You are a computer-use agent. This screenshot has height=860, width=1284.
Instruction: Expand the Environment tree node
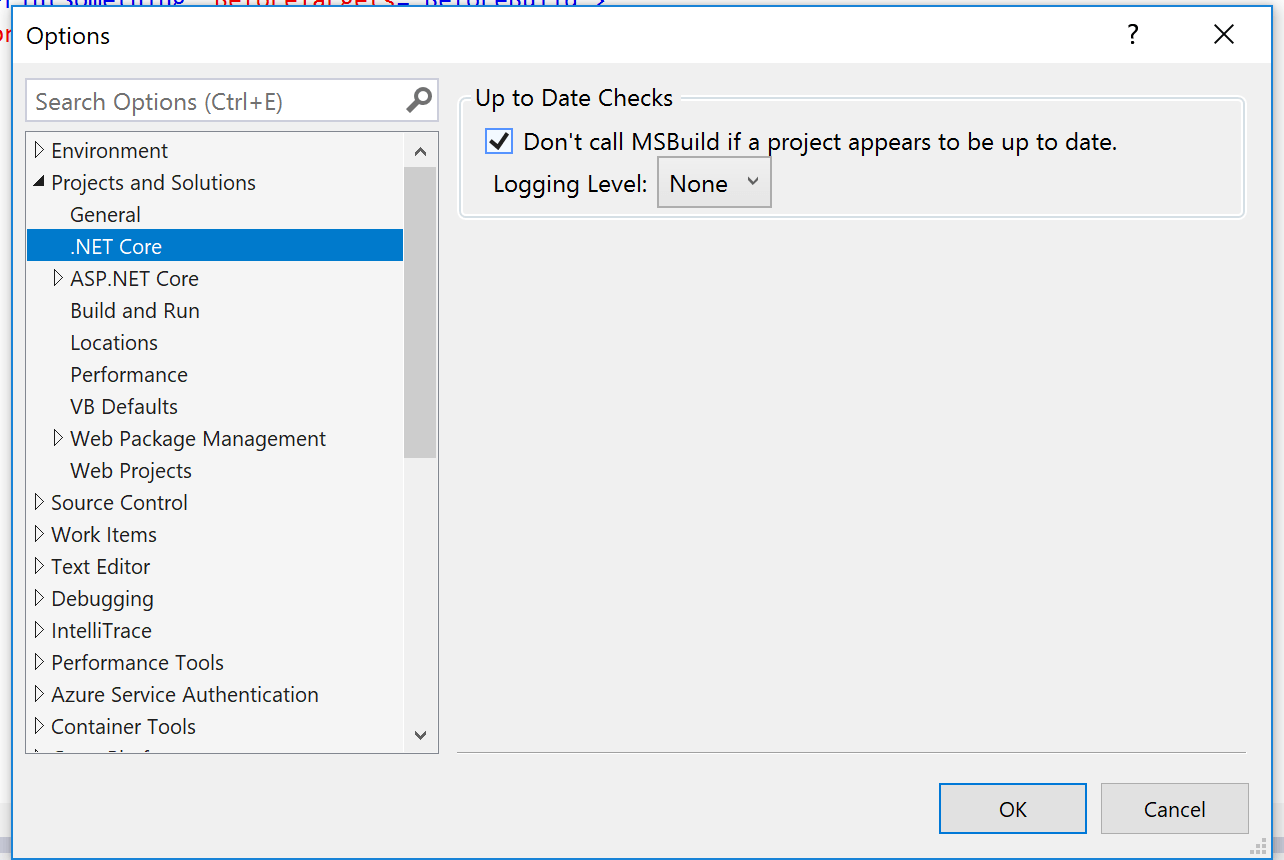click(x=39, y=151)
